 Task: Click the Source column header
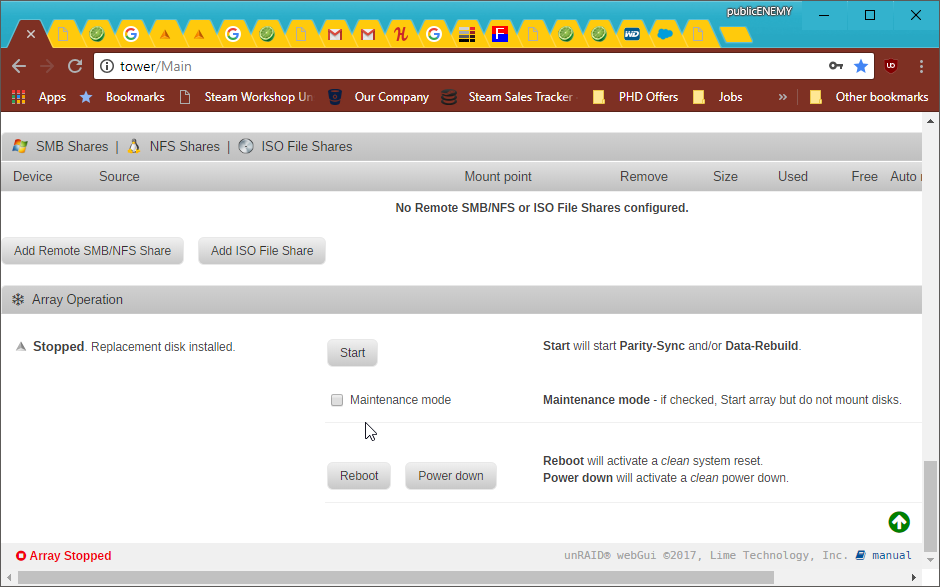click(x=119, y=177)
